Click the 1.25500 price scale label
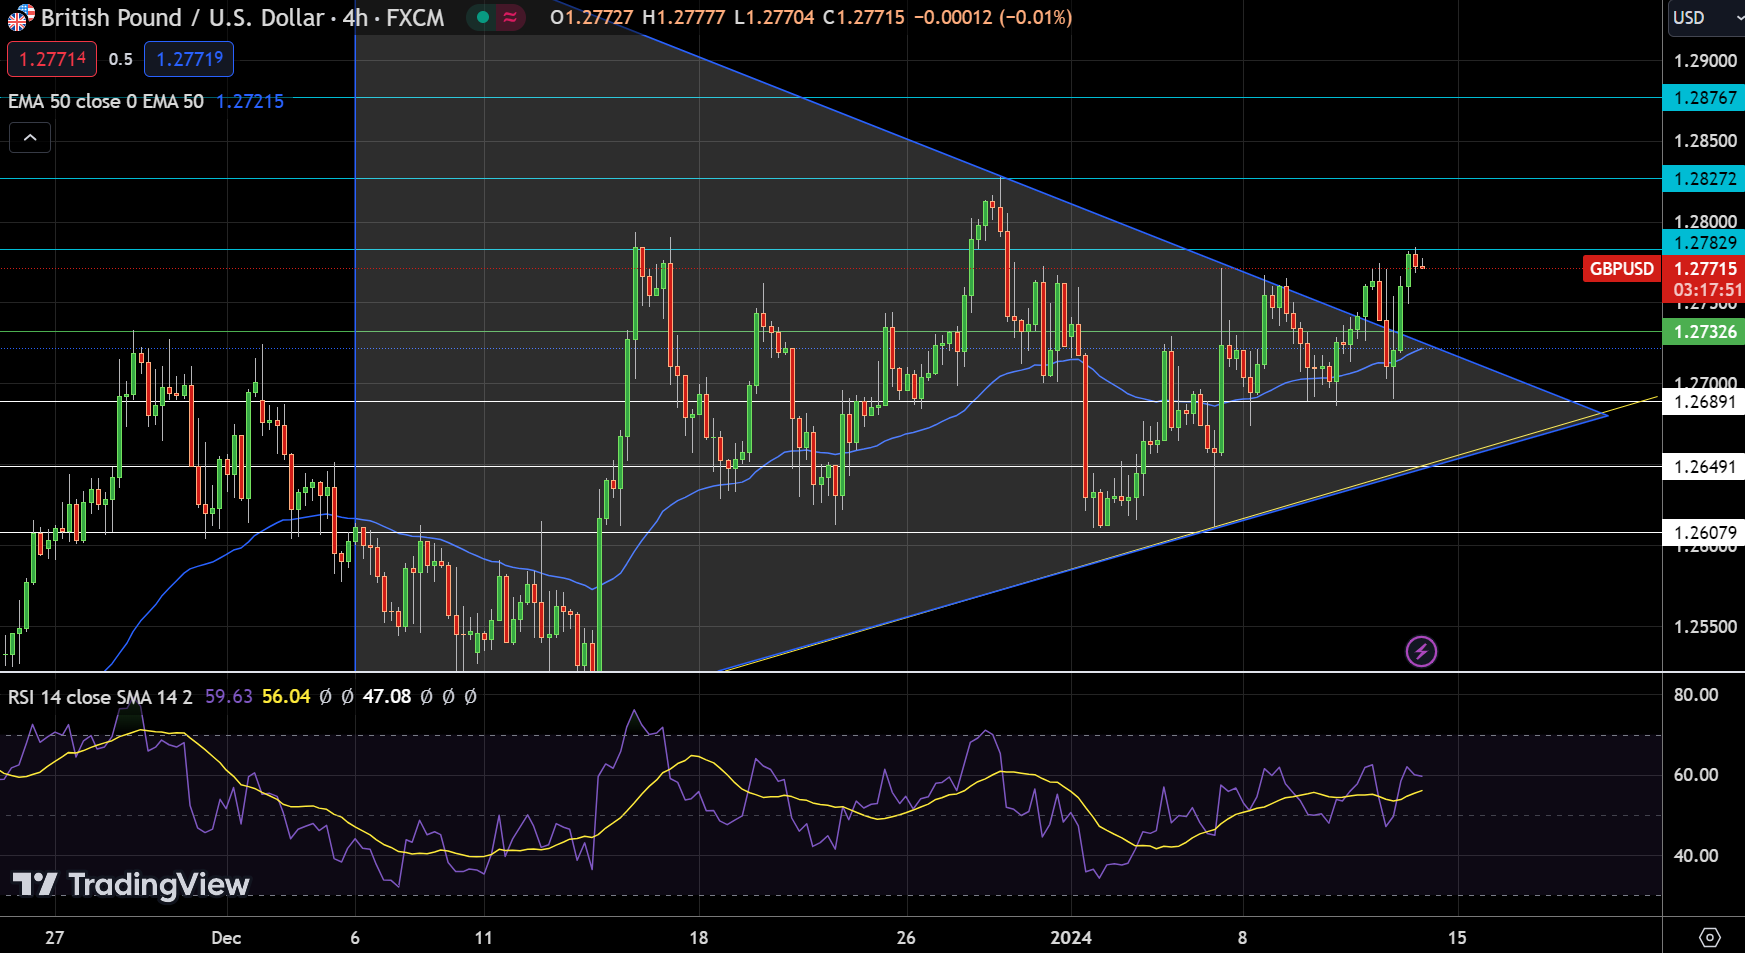The width and height of the screenshot is (1745, 953). click(x=1705, y=627)
